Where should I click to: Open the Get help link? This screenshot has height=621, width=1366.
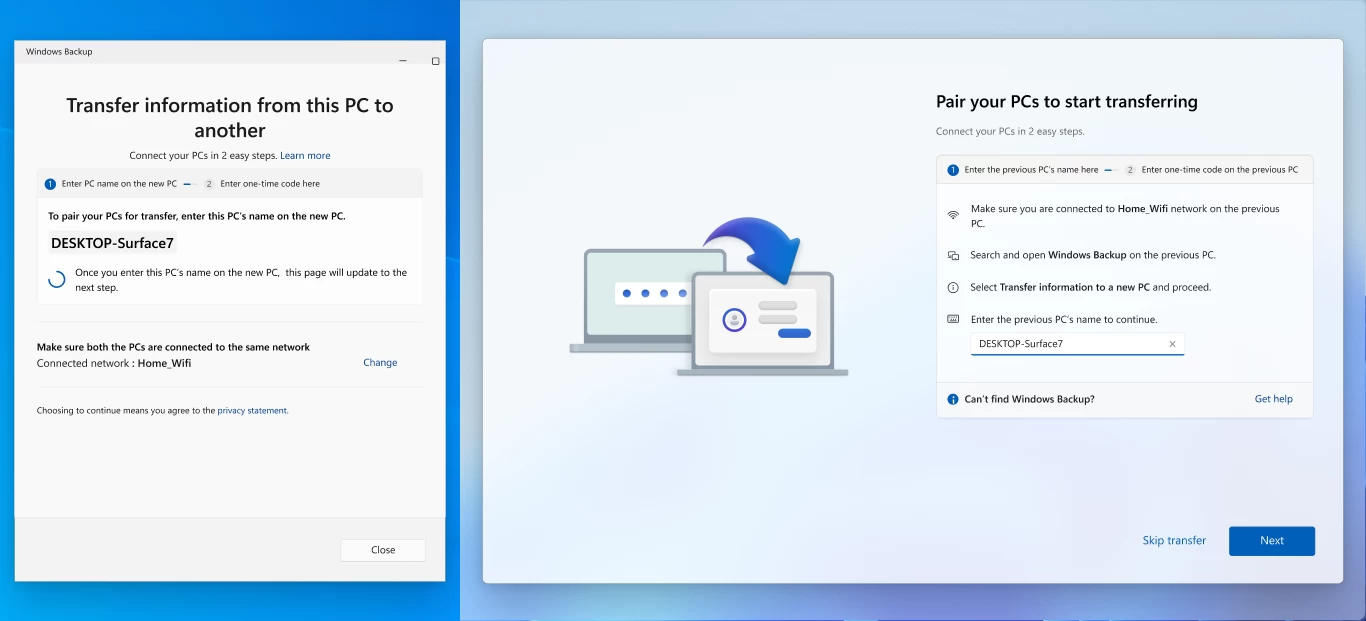(x=1273, y=399)
